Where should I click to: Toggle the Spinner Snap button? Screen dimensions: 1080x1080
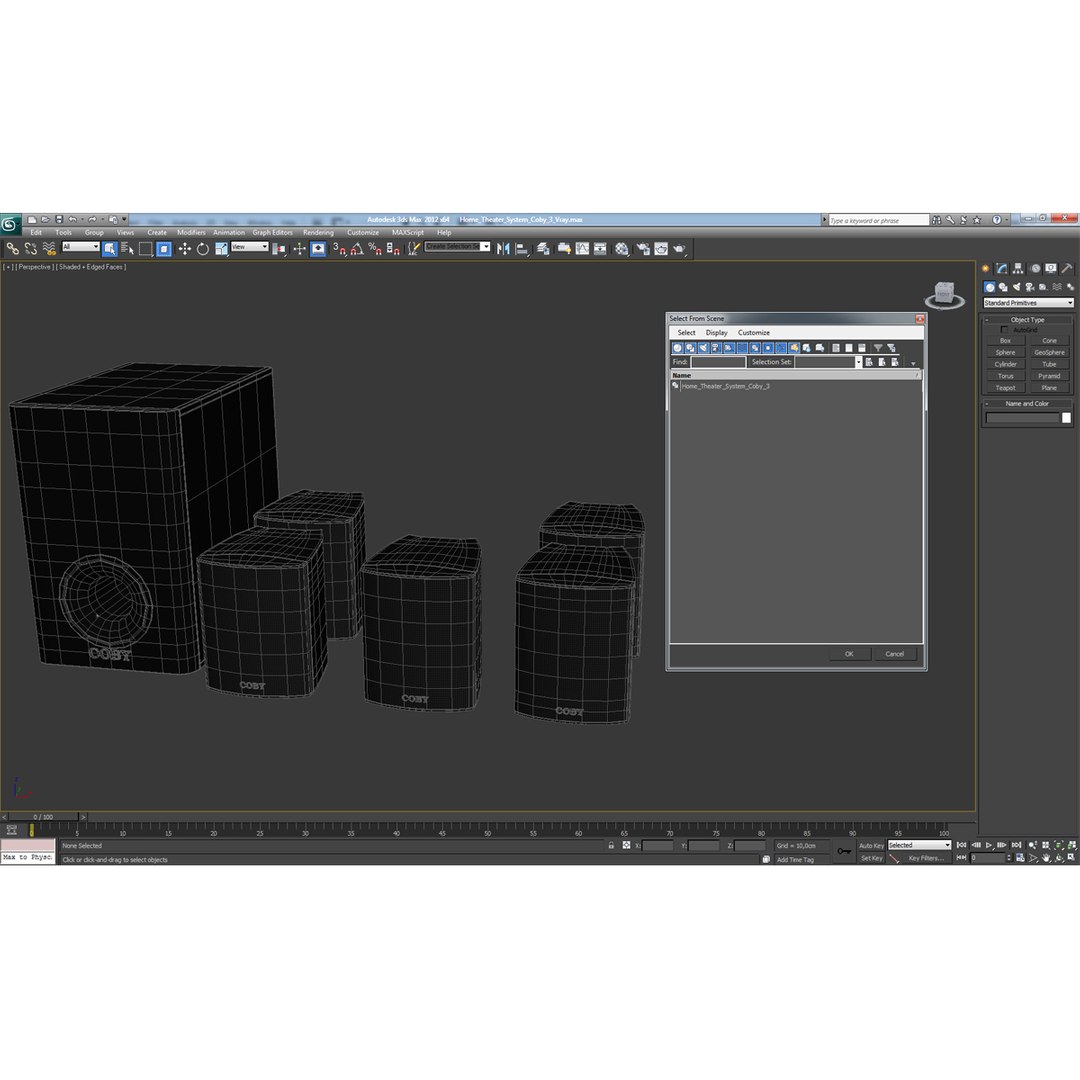pyautogui.click(x=393, y=249)
